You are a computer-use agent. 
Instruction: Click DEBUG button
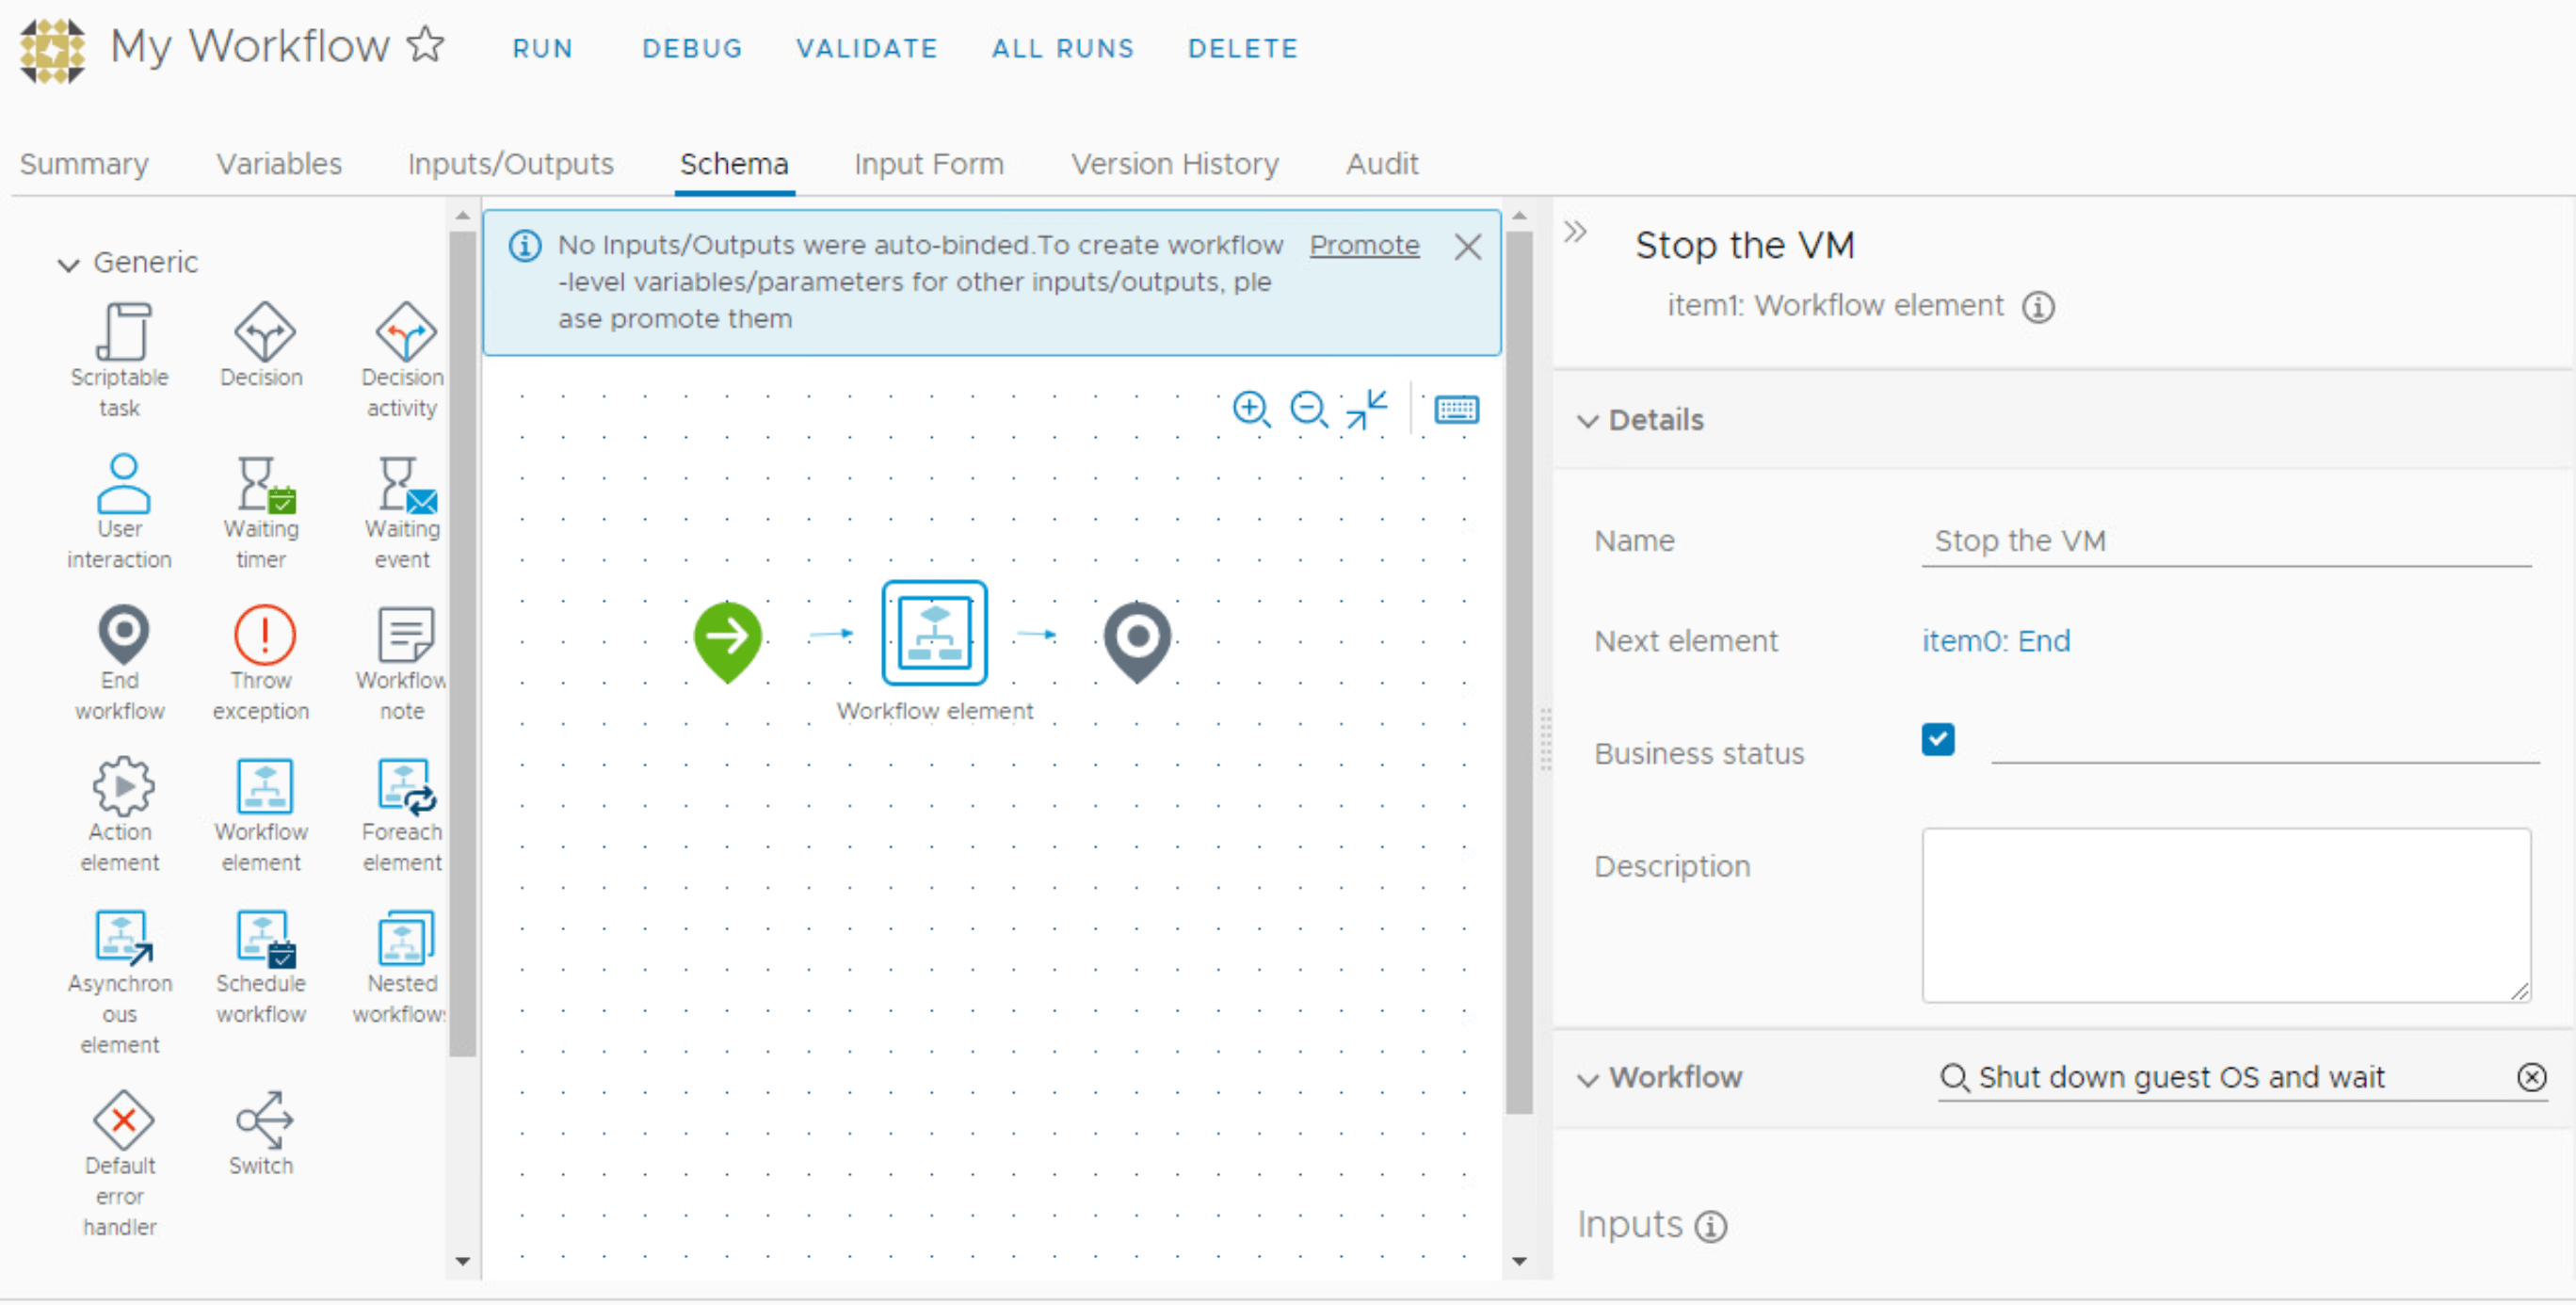(x=692, y=48)
